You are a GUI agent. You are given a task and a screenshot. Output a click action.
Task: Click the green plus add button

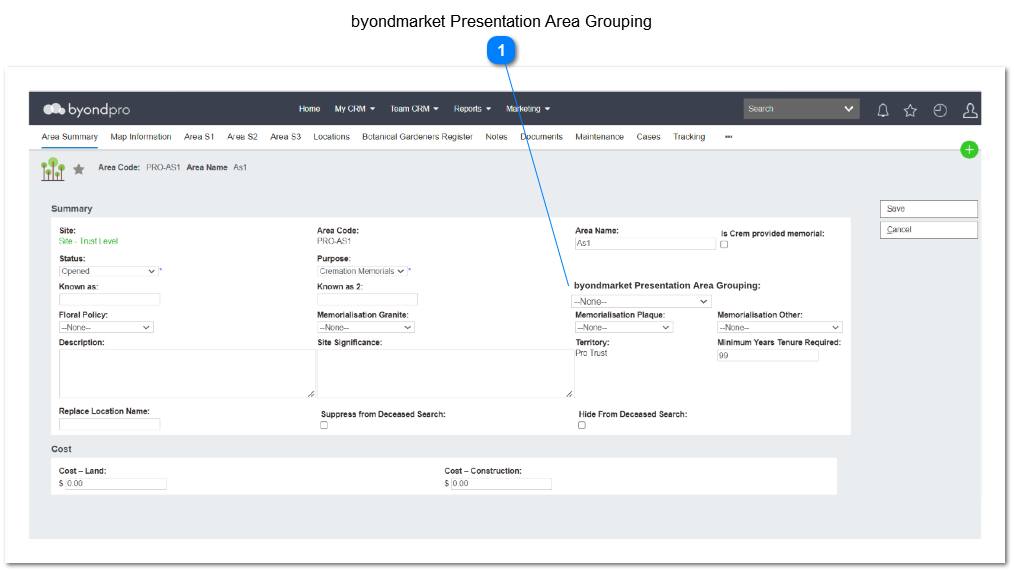pos(969,150)
